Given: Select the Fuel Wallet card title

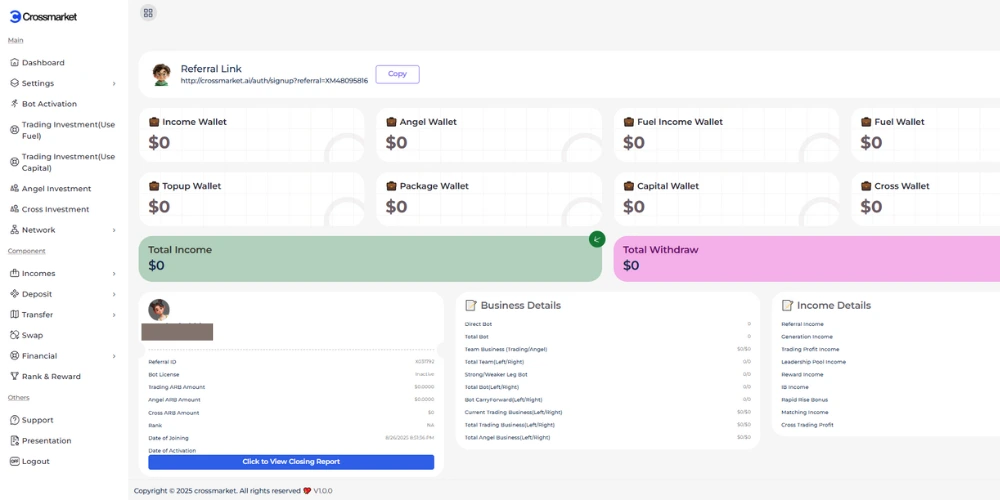Looking at the screenshot, I should (899, 122).
